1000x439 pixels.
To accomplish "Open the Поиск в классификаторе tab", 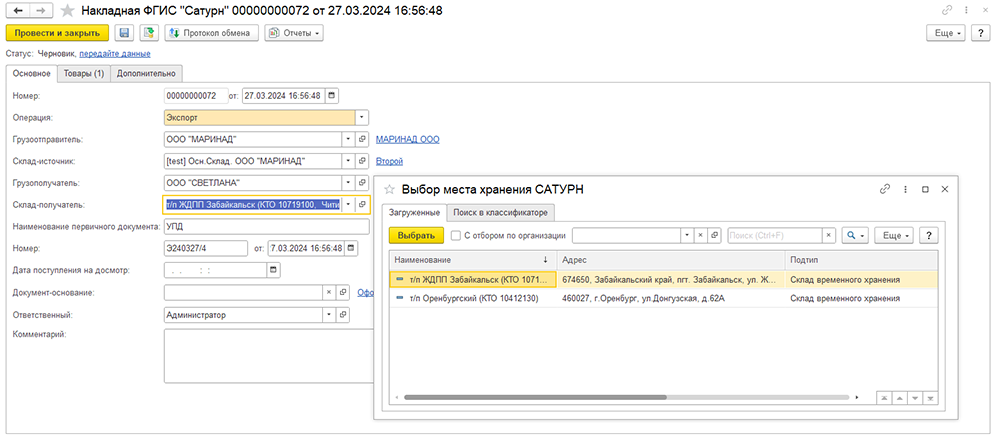I will coord(501,212).
